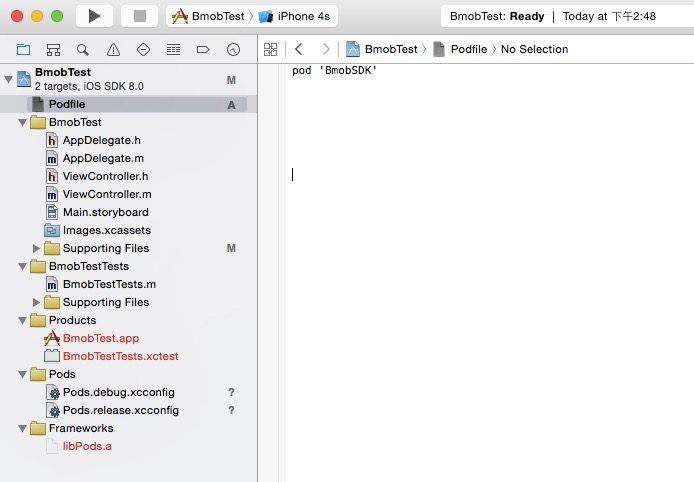Collapse the BmobTestTests group

point(22,266)
